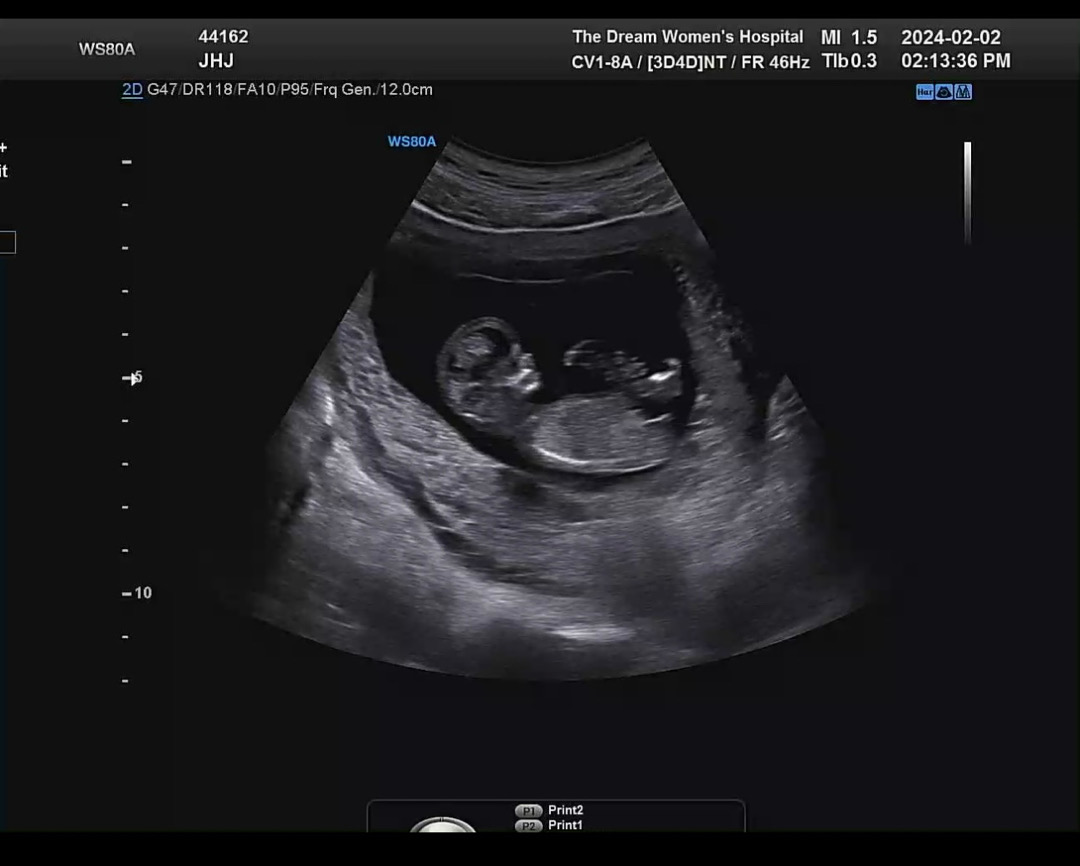Viewport: 1080px width, 866px height.
Task: Click patient ID 44162 in header
Action: (223, 37)
